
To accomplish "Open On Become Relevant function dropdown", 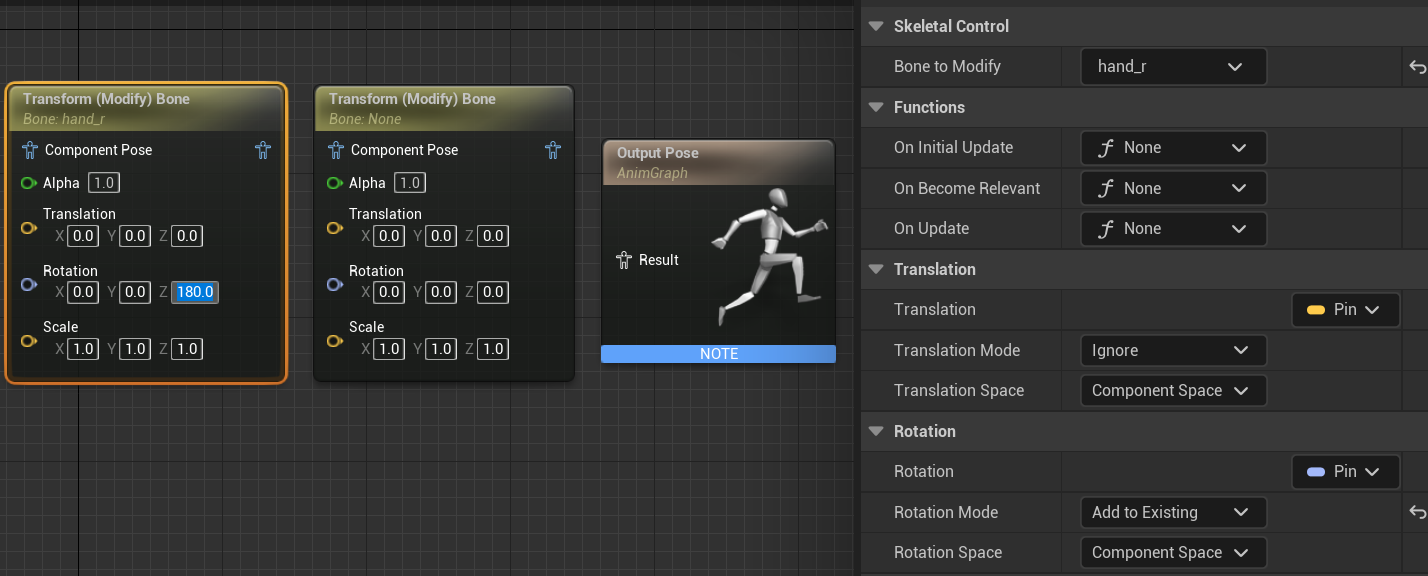I will (1174, 188).
